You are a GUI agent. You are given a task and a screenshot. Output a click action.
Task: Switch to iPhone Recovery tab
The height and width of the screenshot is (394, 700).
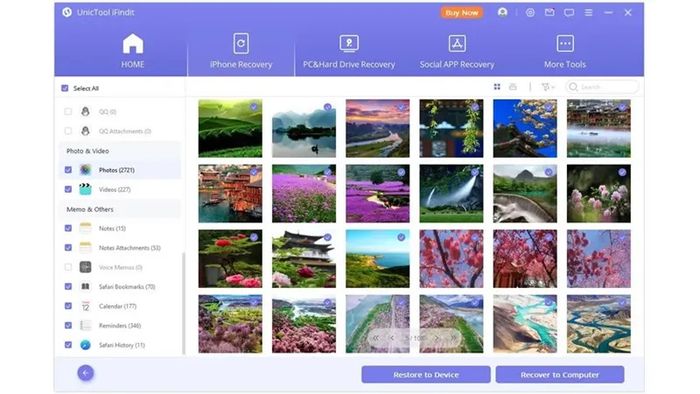(241, 51)
